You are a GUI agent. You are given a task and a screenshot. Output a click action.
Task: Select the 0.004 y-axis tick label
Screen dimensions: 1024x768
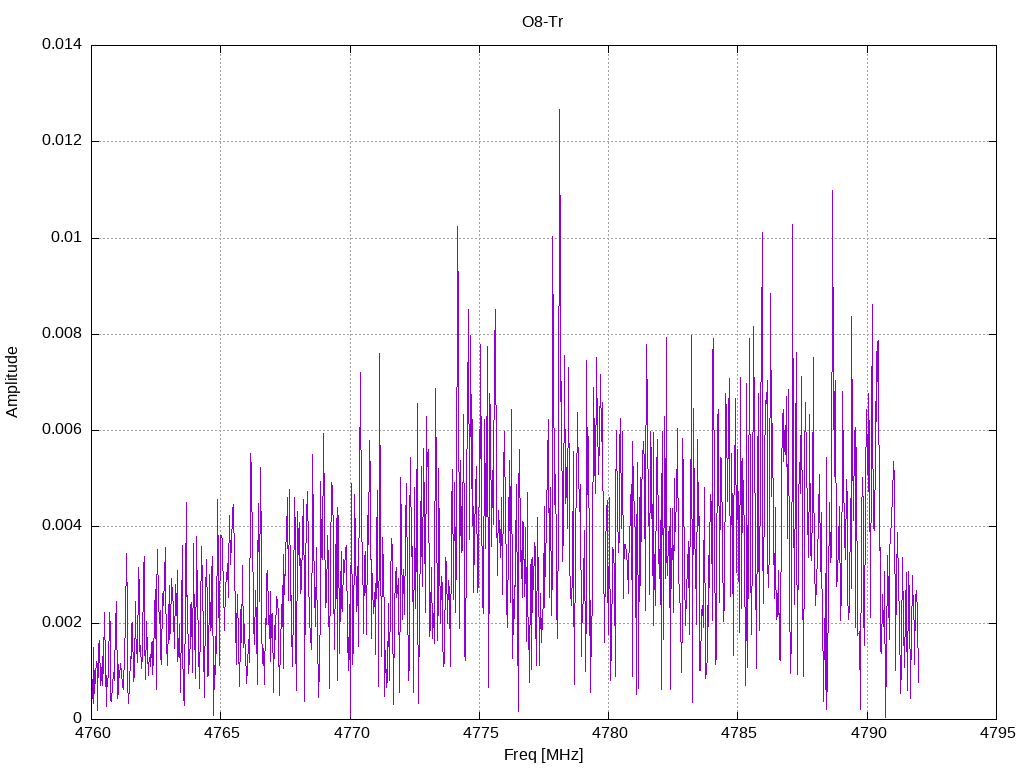(x=62, y=526)
